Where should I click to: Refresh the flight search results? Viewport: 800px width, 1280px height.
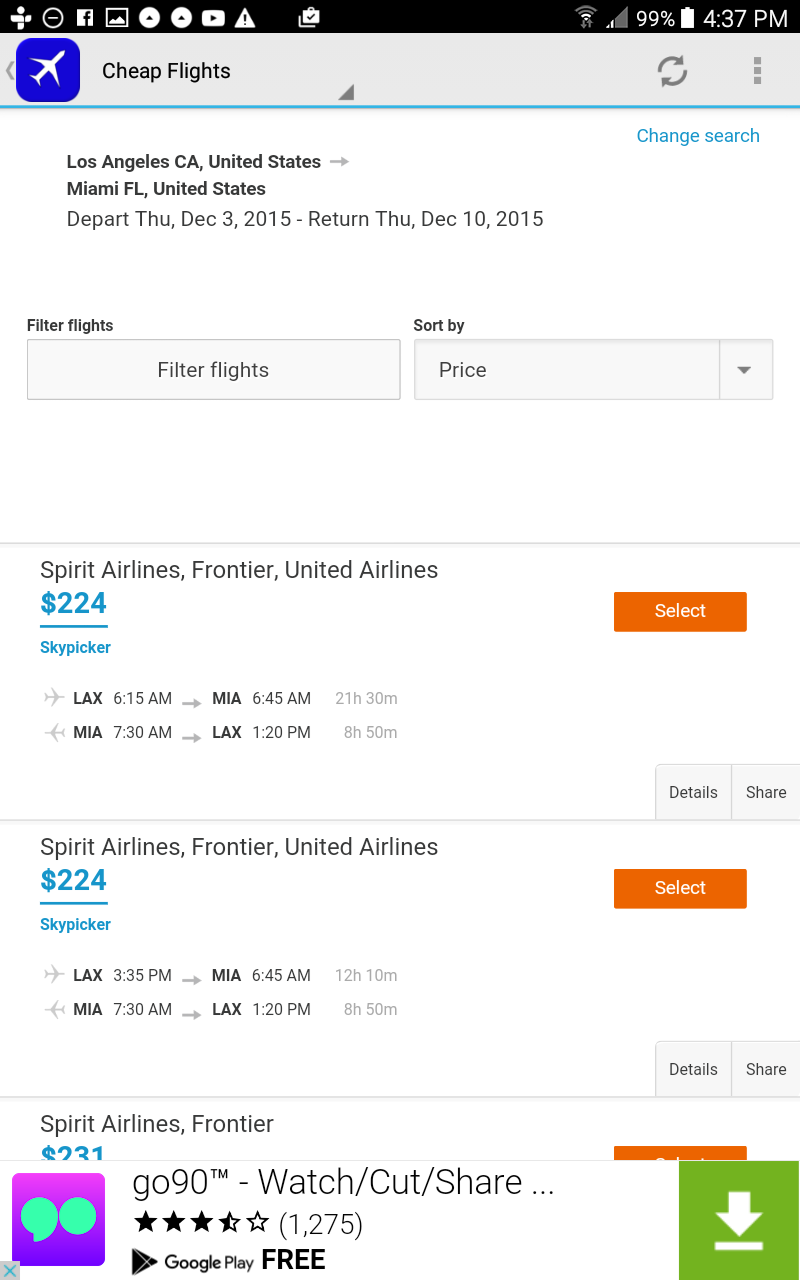[672, 71]
